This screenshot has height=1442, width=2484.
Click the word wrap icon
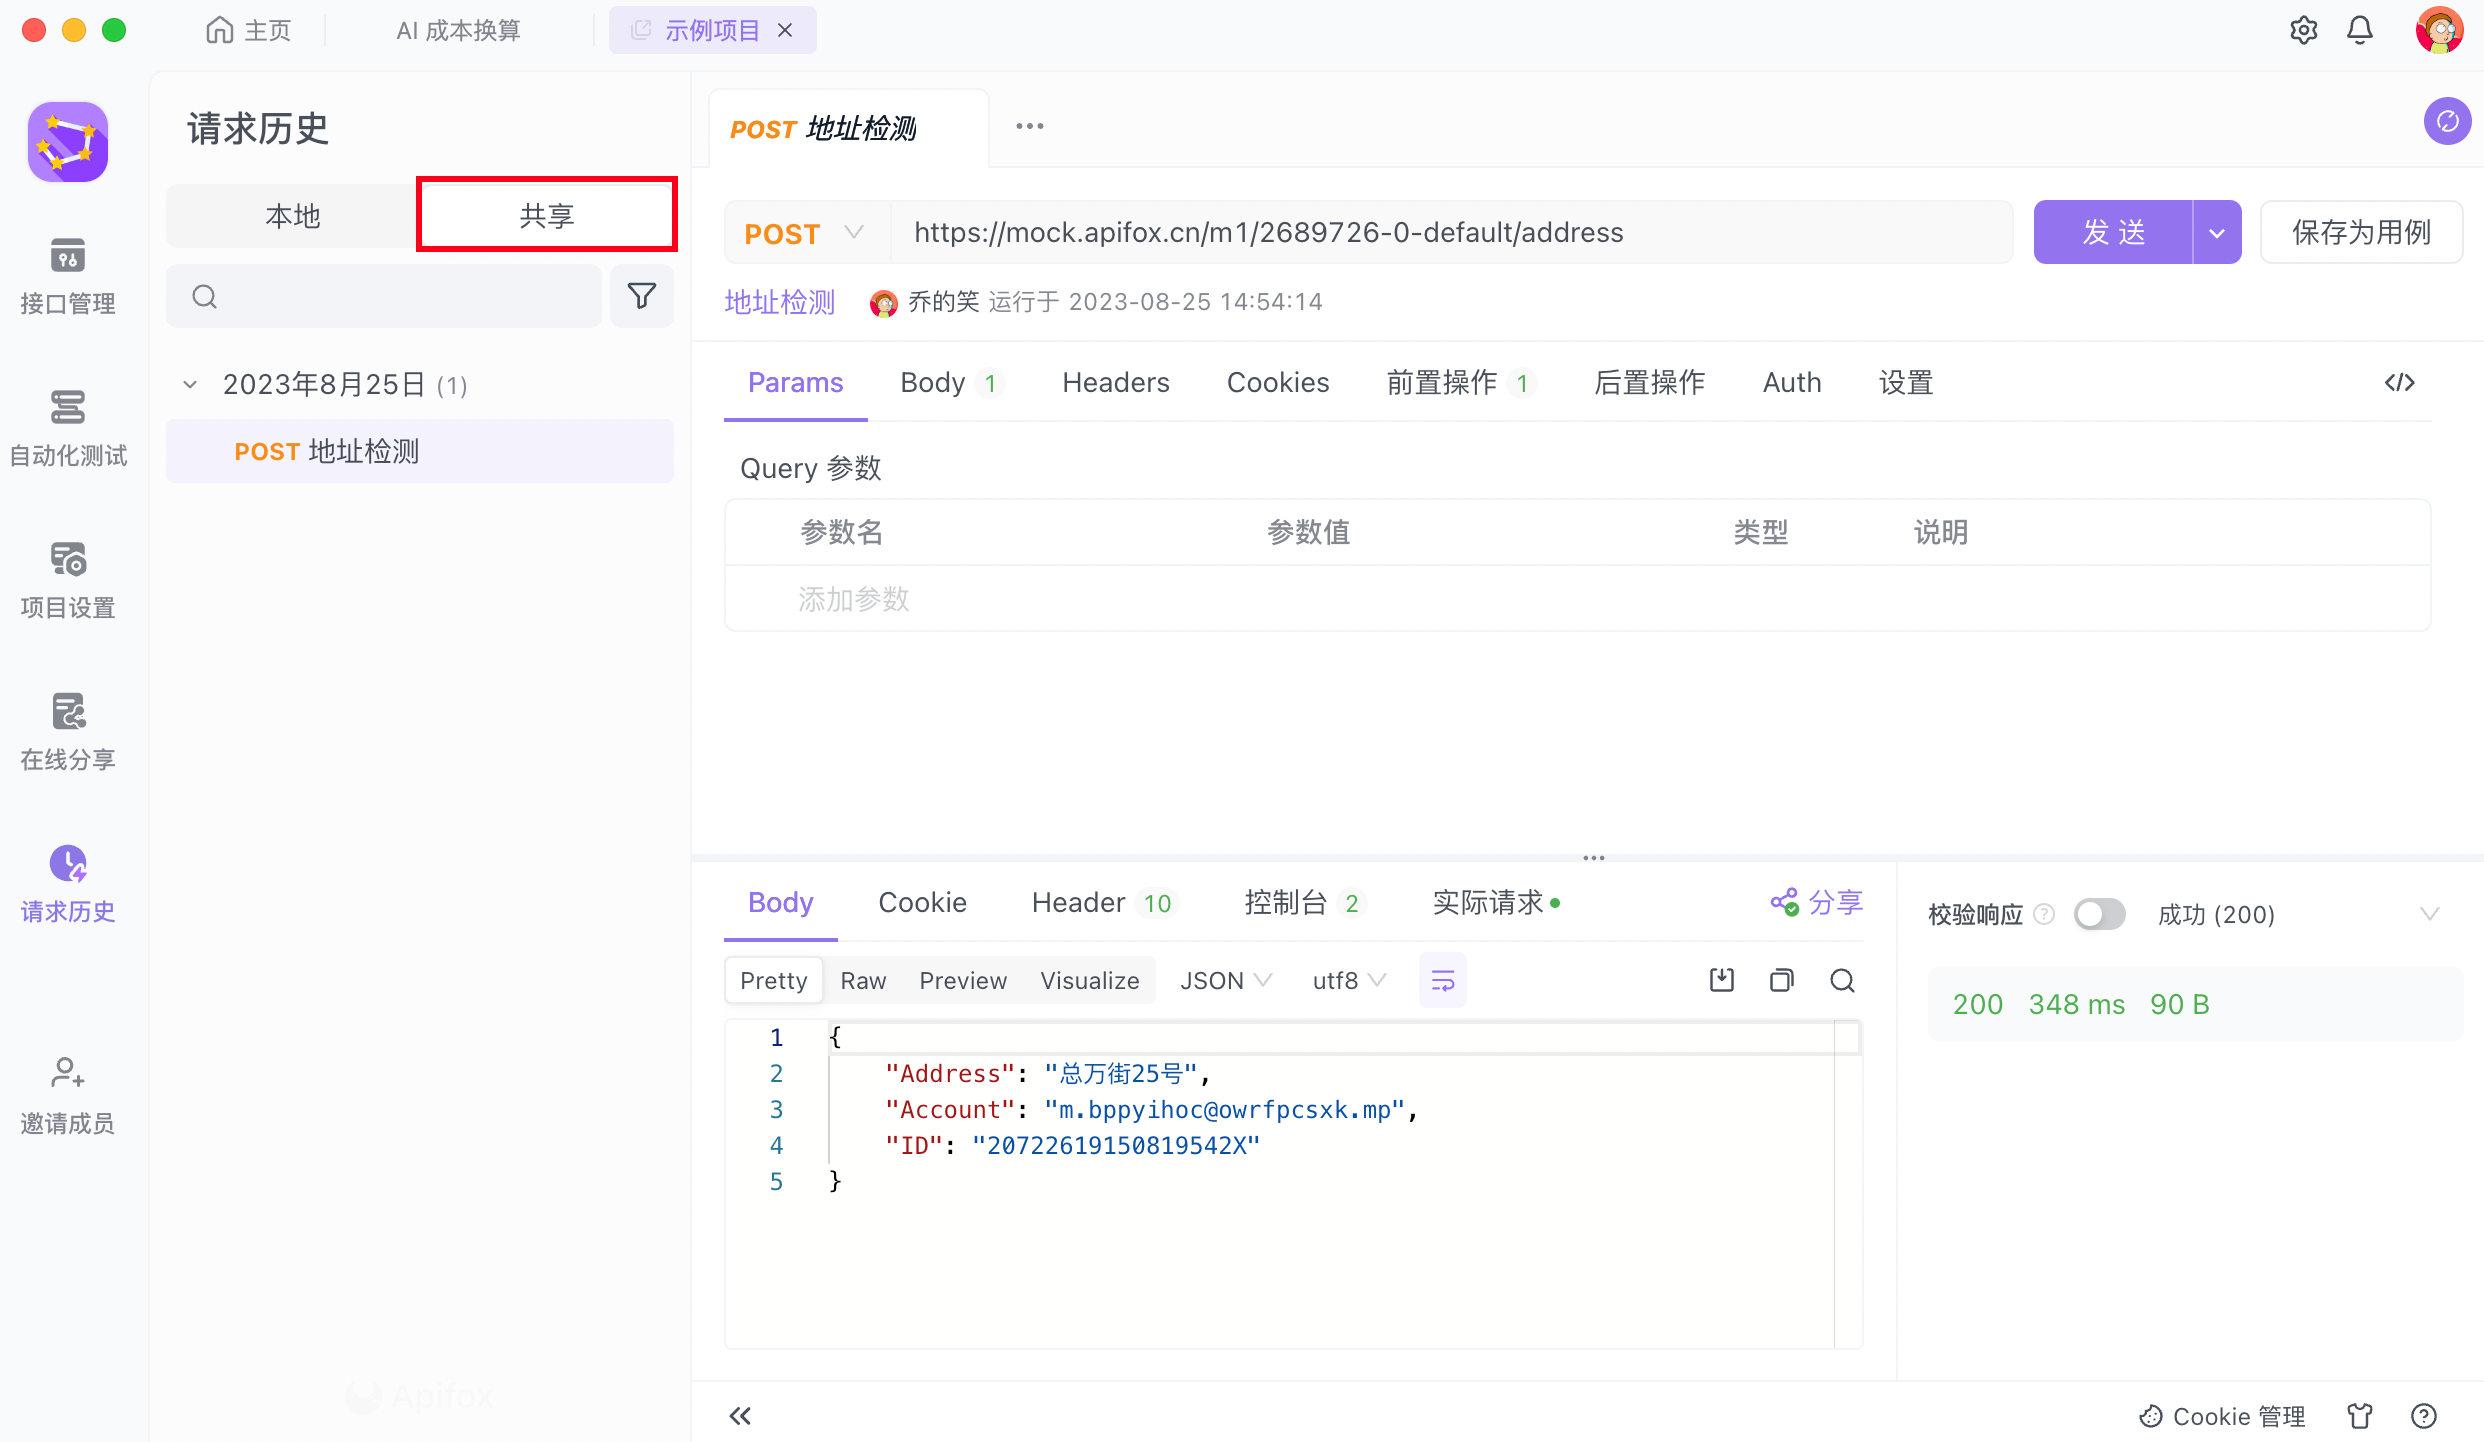[x=1442, y=980]
